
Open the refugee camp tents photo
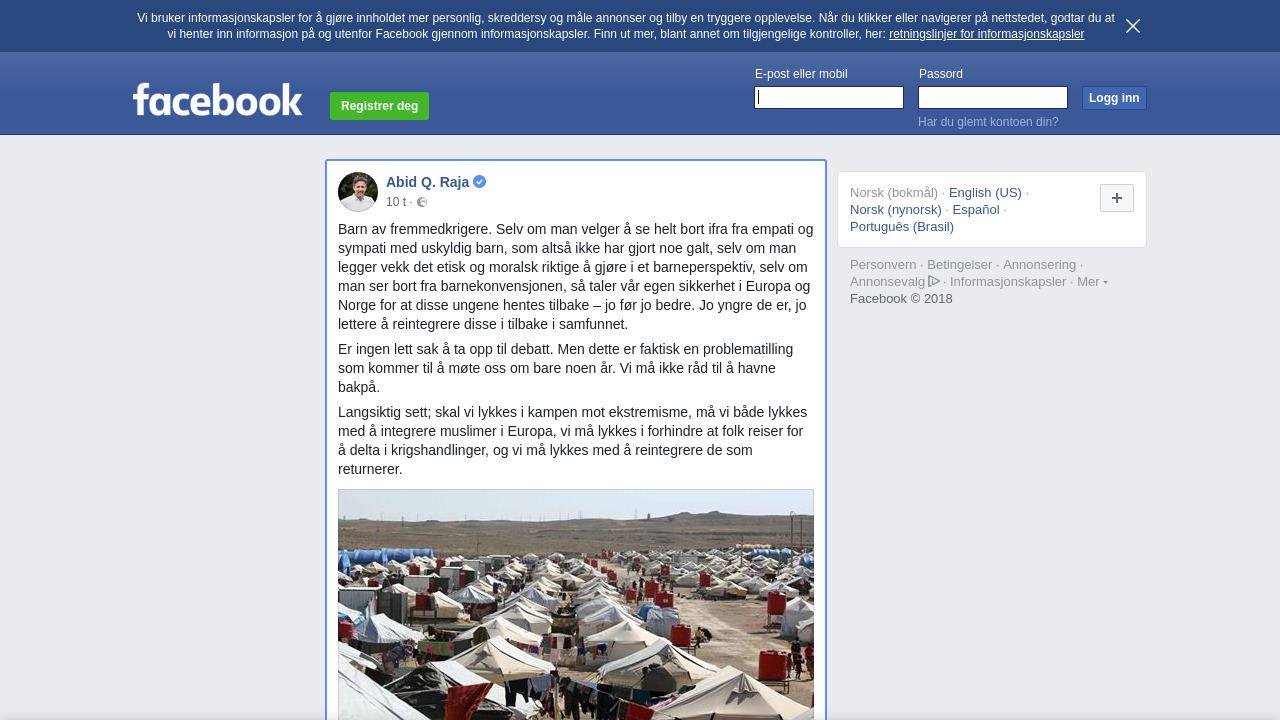point(576,604)
